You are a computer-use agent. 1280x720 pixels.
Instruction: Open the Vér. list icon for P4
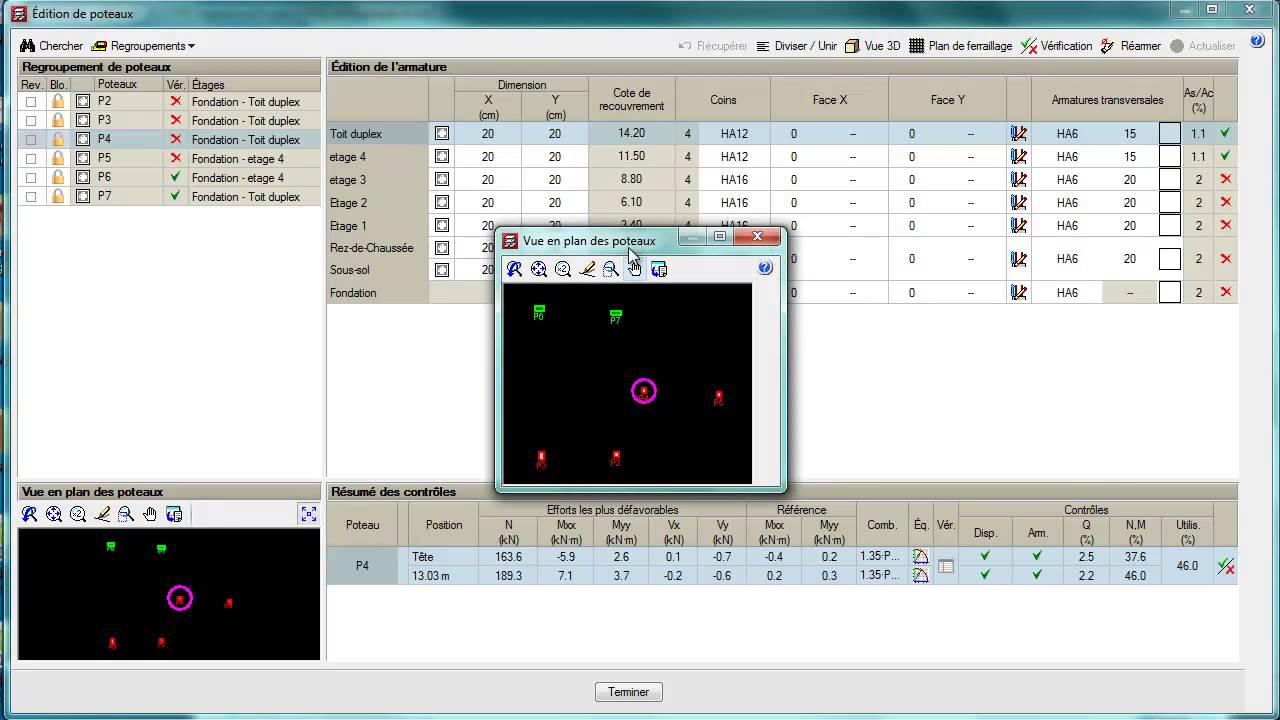click(945, 566)
